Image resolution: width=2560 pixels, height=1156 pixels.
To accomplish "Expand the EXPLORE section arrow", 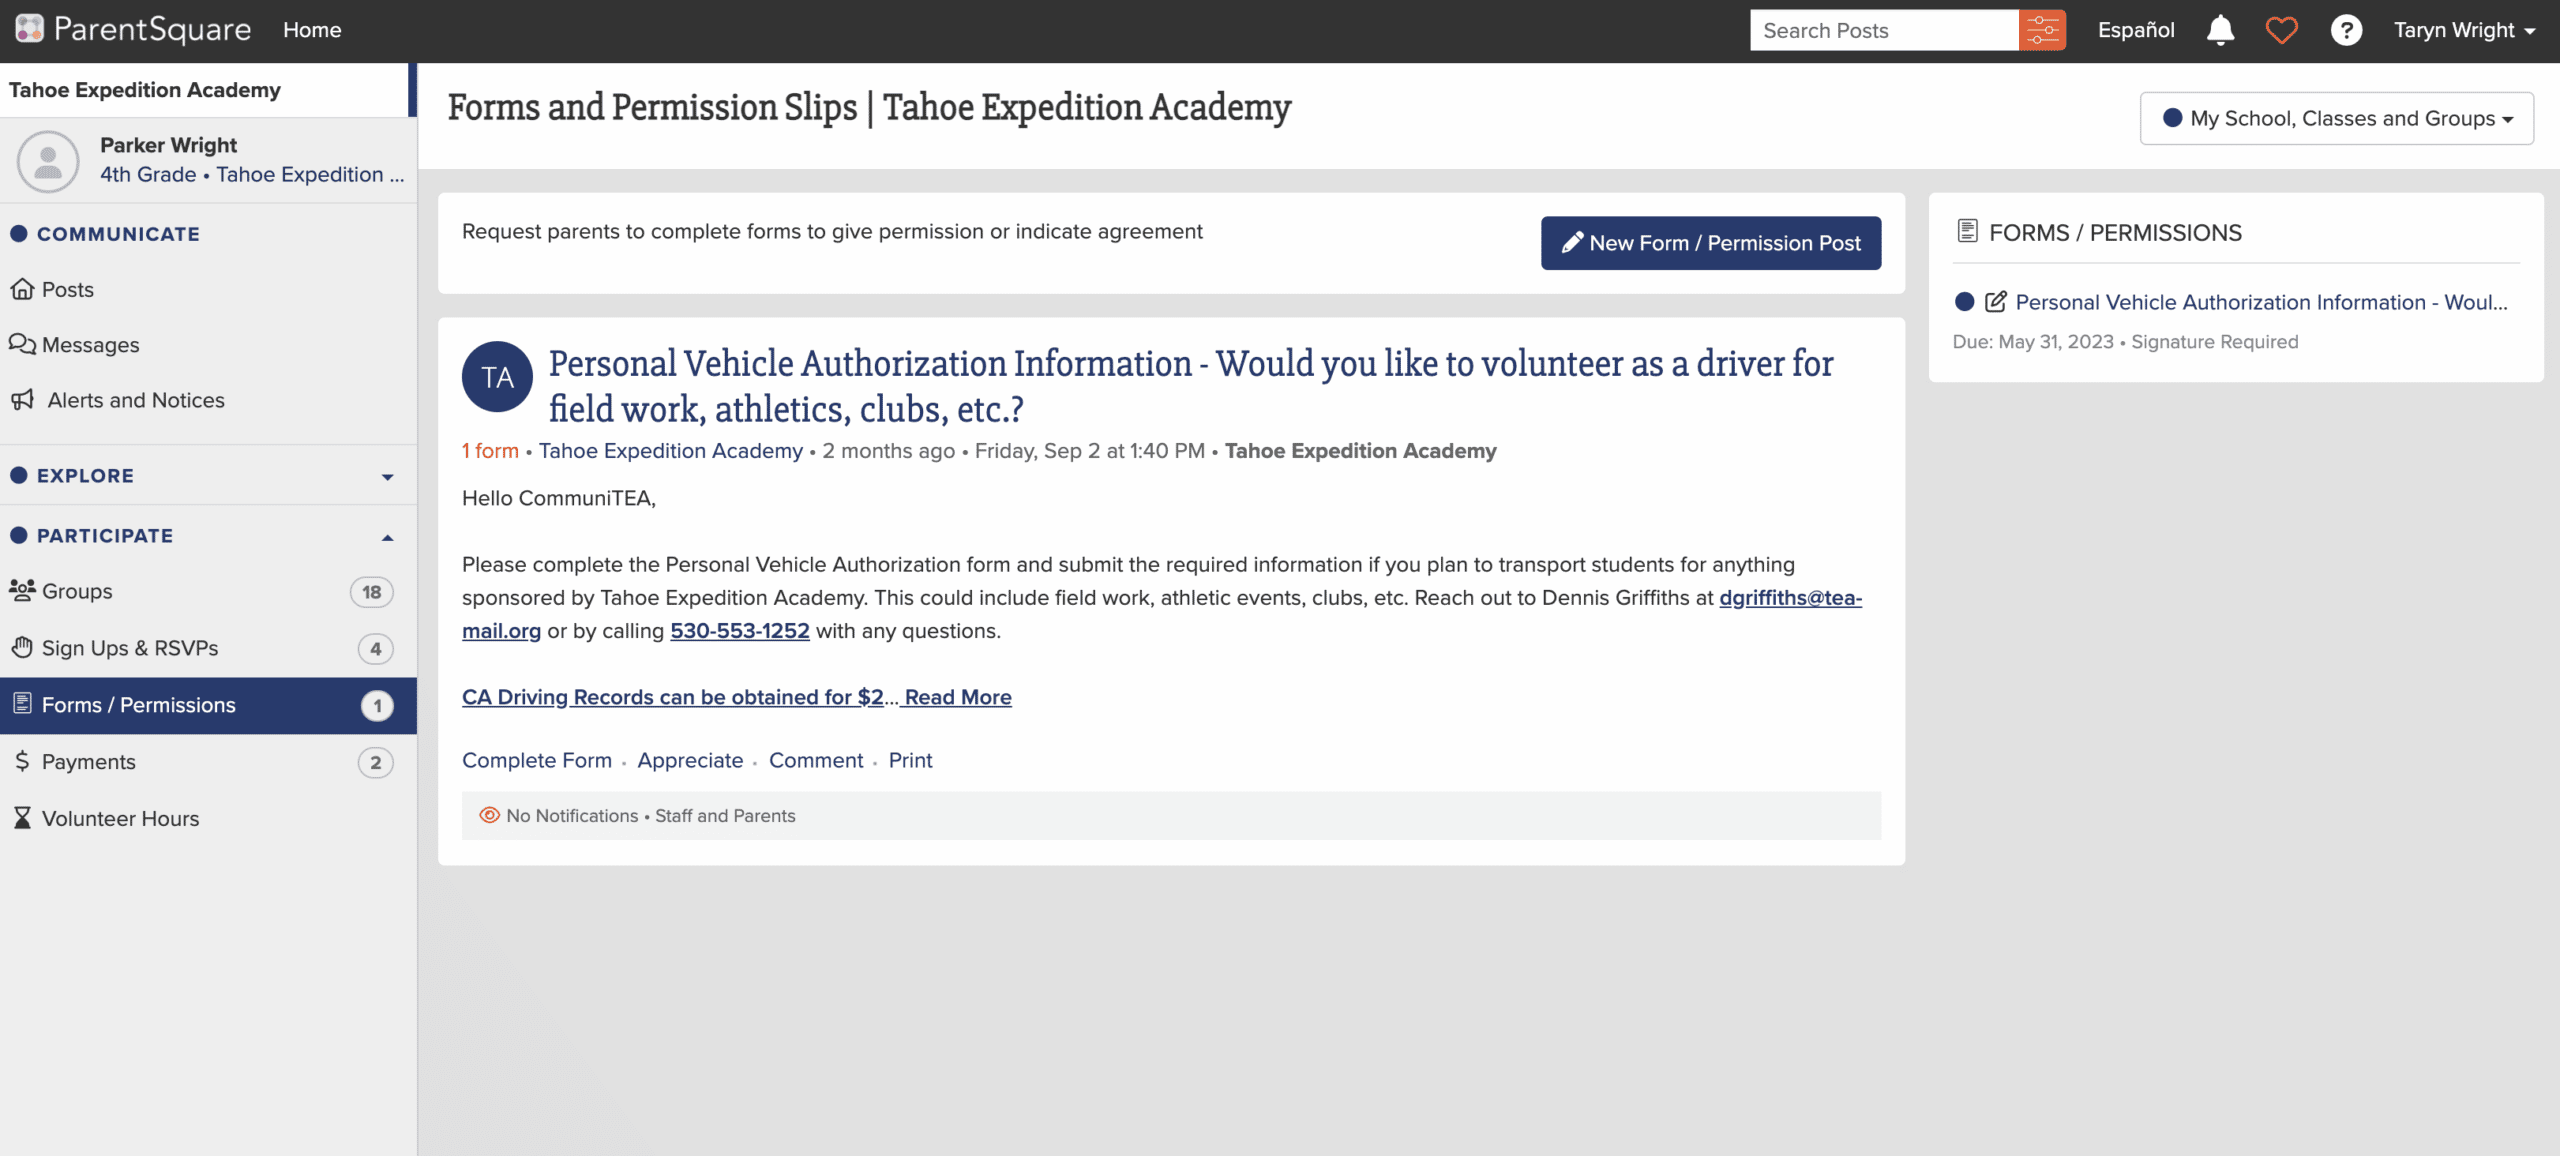I will 387,477.
